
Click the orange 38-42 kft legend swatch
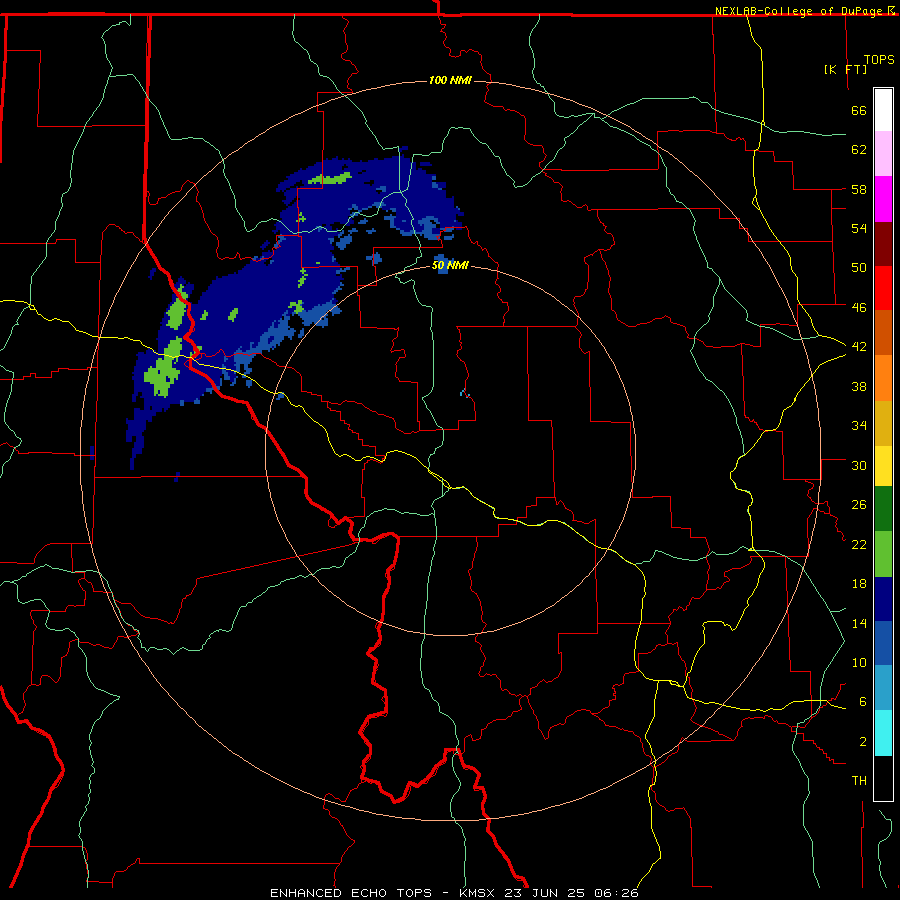(x=883, y=378)
